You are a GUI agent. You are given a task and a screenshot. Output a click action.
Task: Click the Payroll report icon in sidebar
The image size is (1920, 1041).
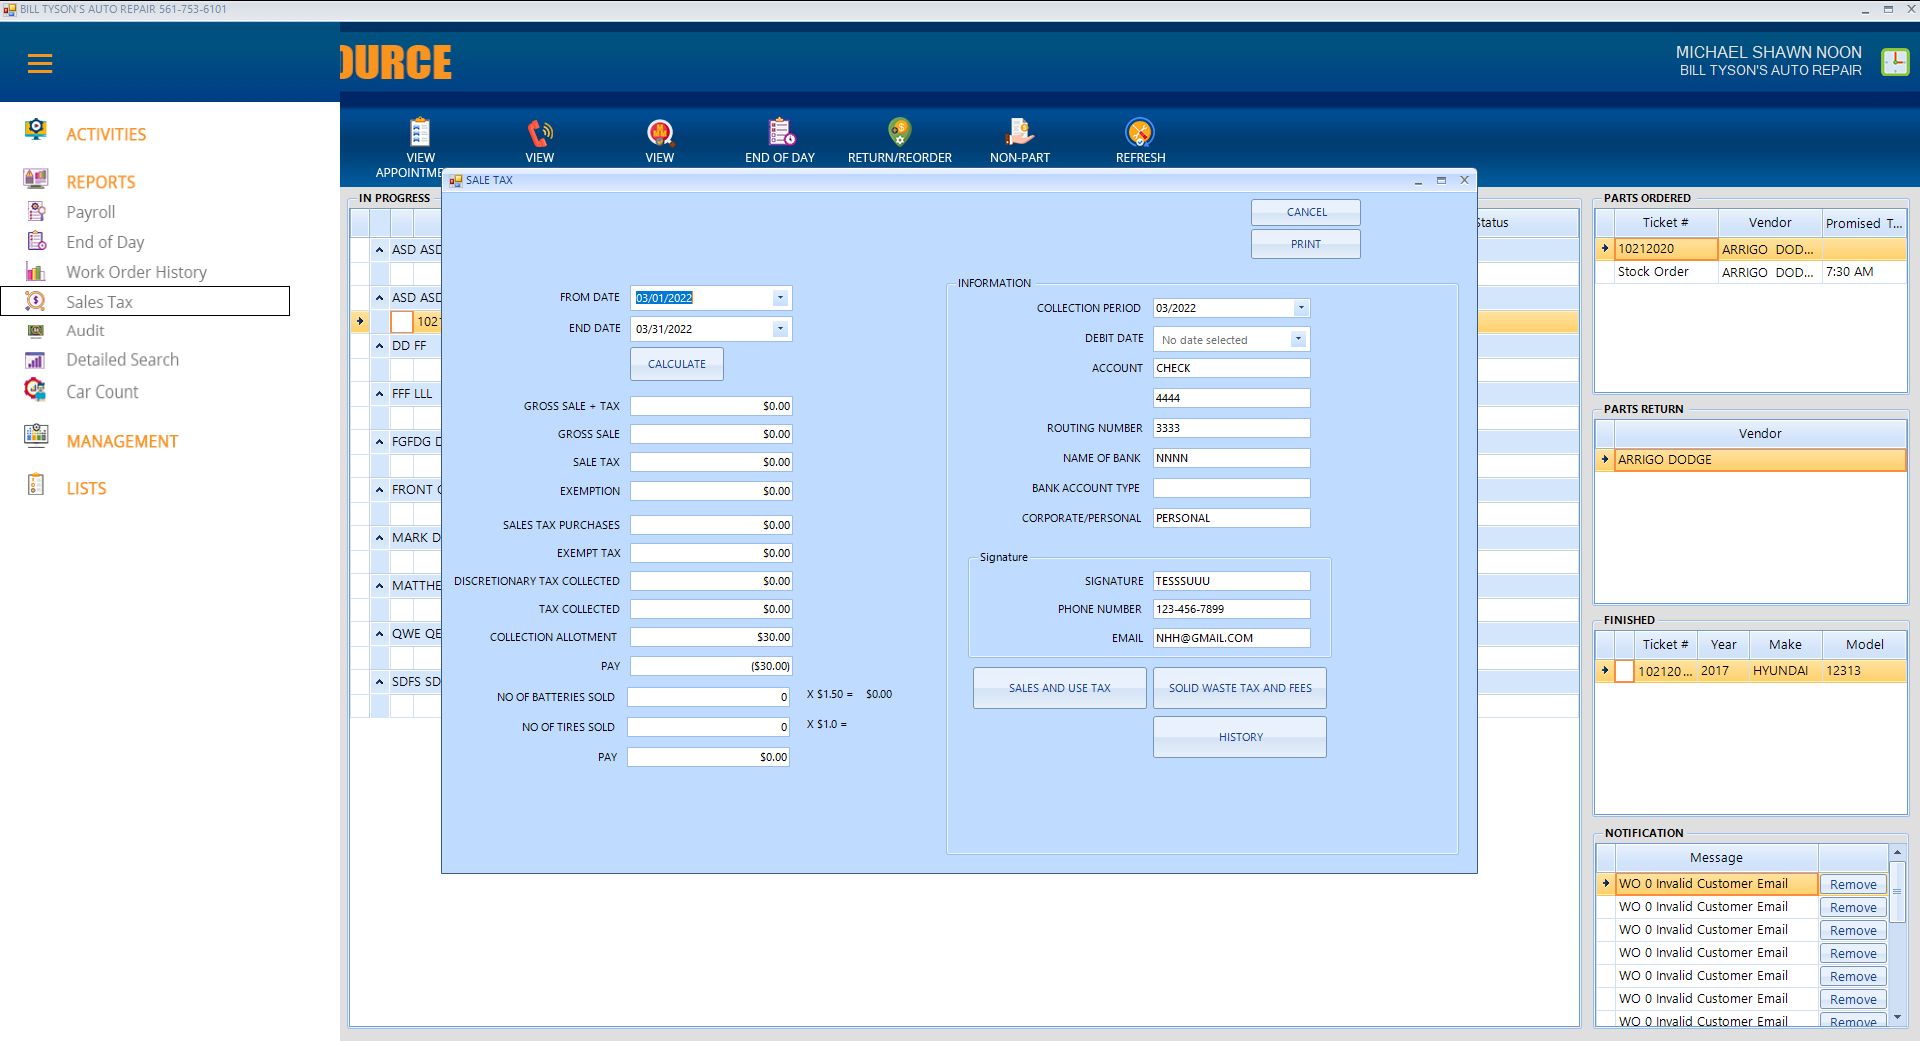click(37, 212)
